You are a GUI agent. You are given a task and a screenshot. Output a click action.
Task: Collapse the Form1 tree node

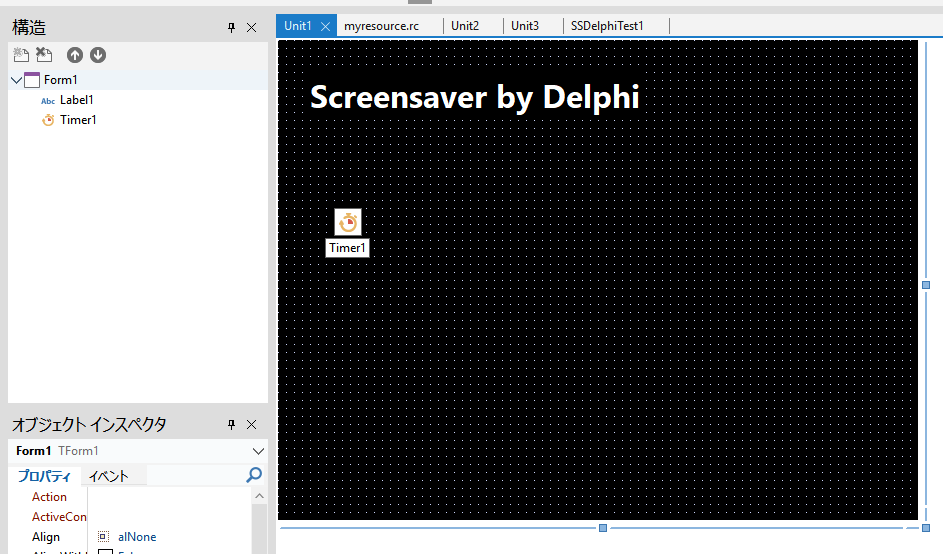click(16, 80)
